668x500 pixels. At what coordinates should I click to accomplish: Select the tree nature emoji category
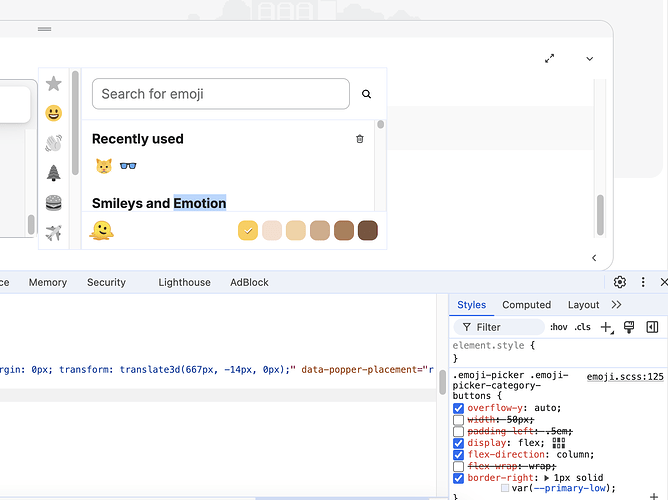pos(54,173)
